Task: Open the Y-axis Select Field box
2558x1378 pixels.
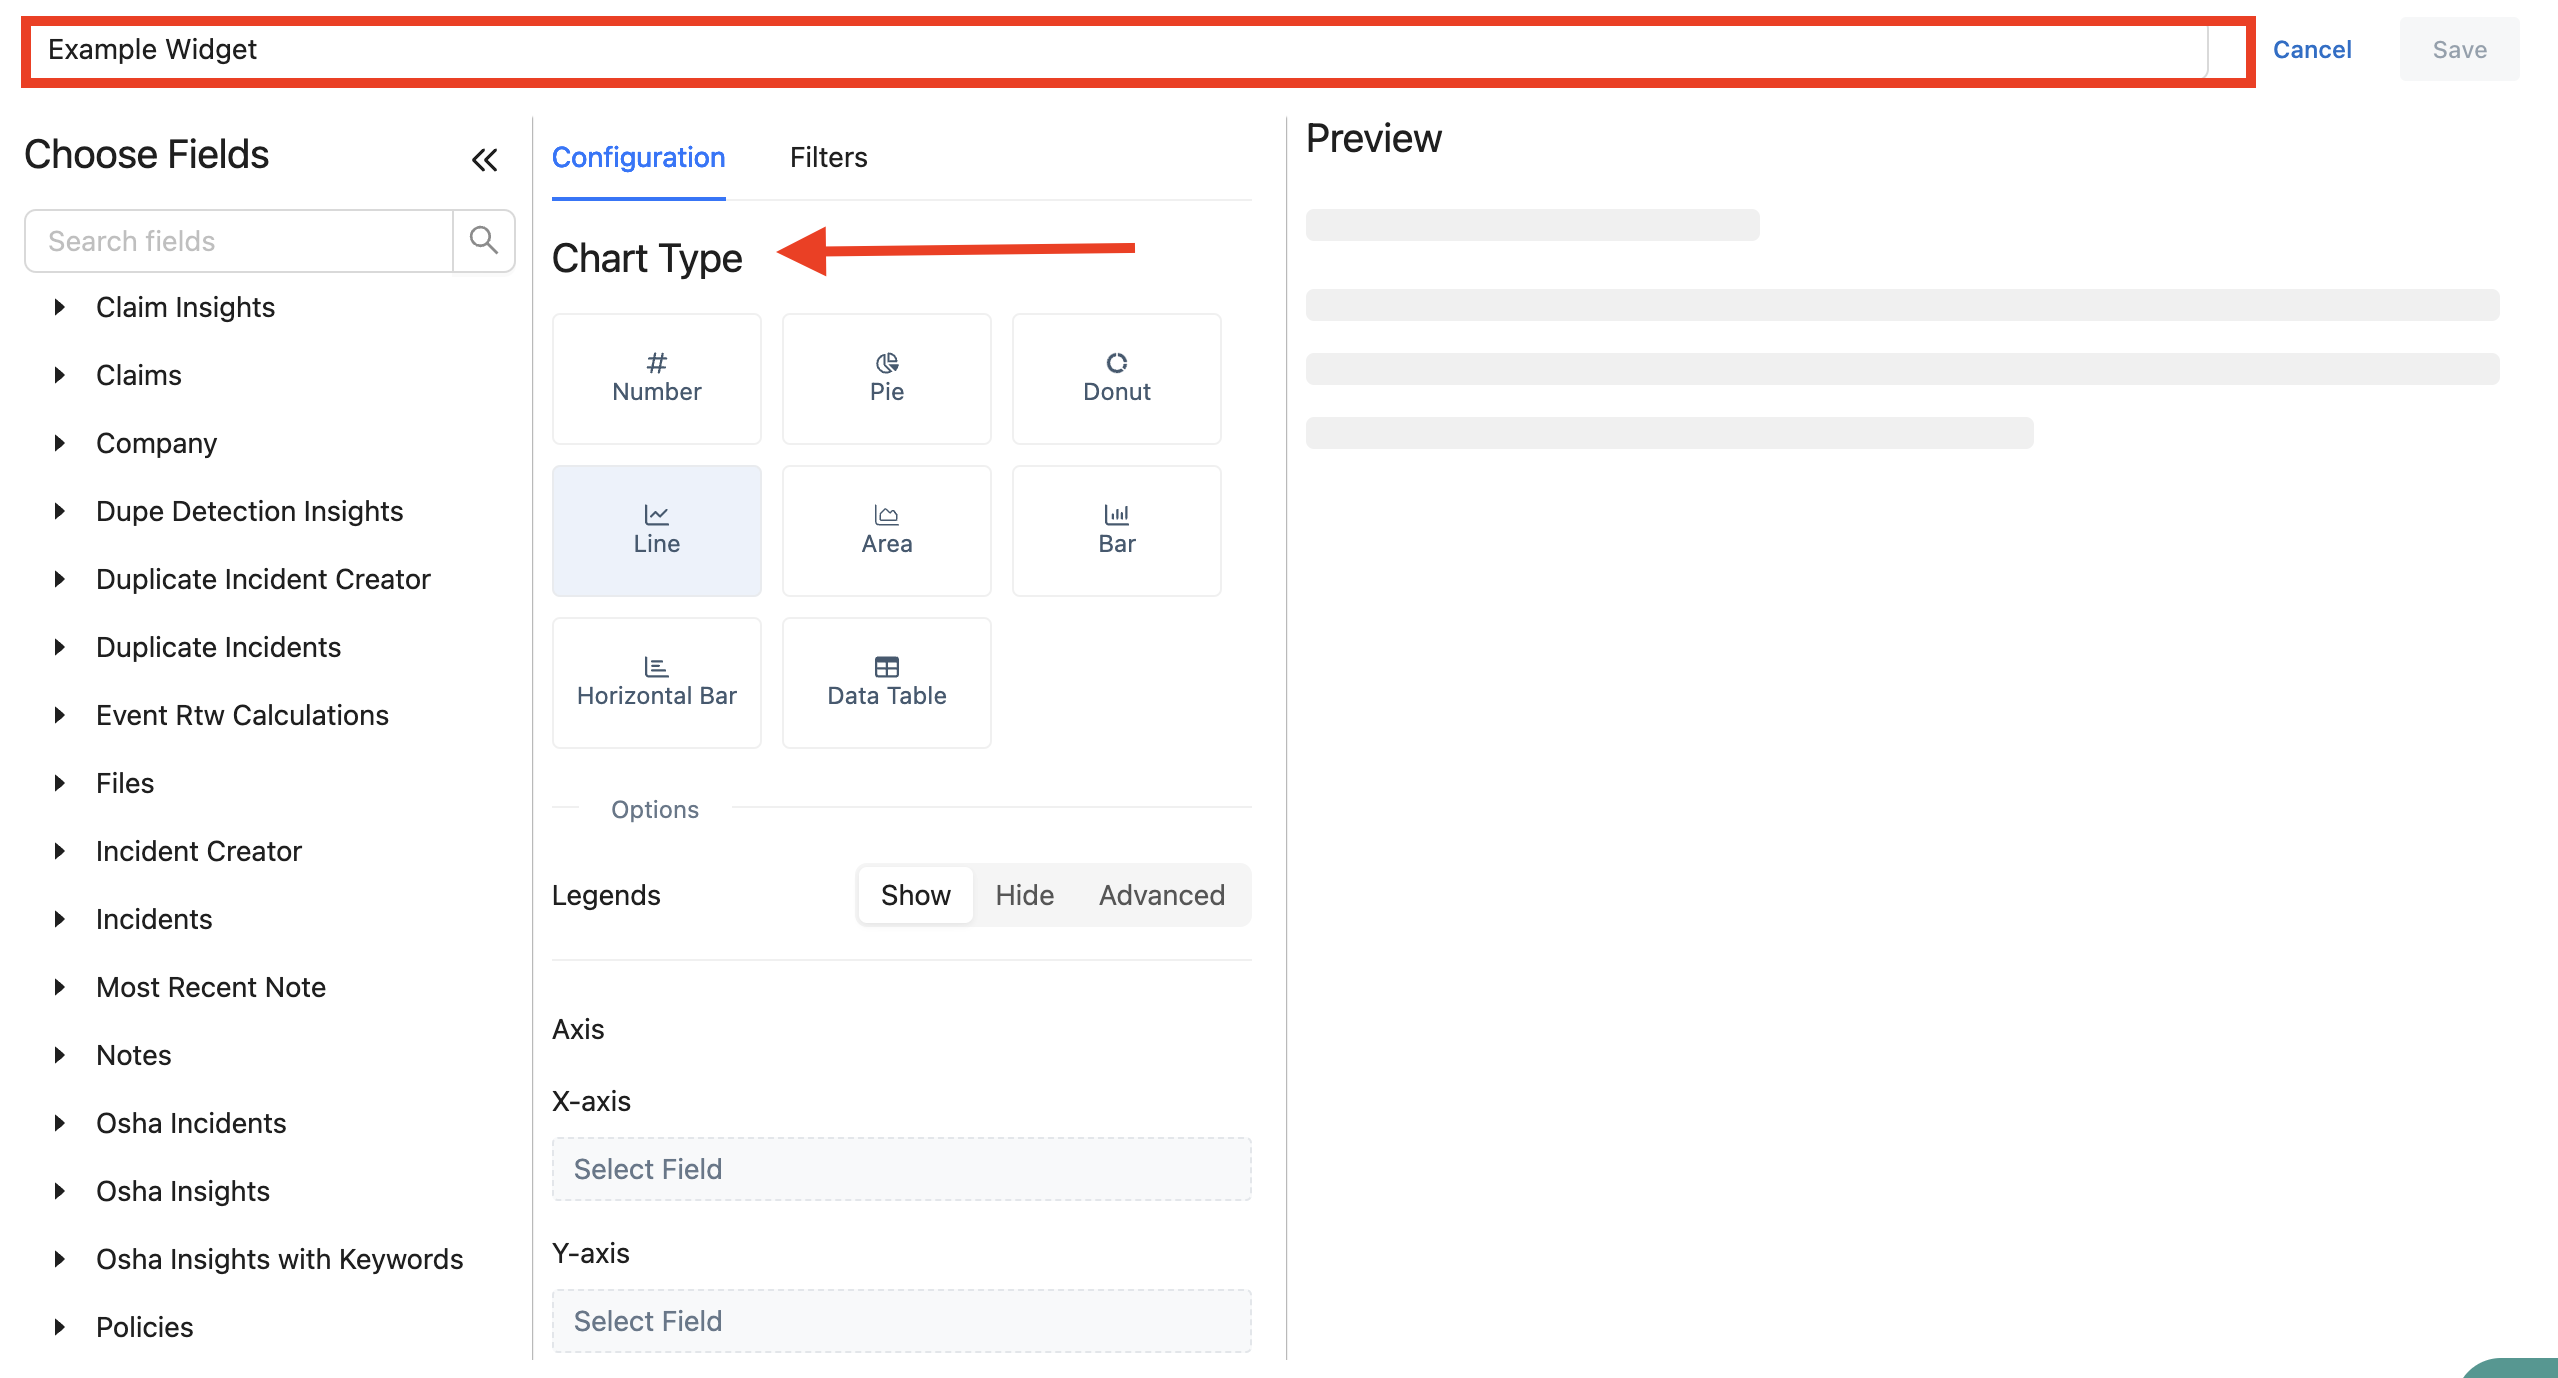Action: (901, 1321)
